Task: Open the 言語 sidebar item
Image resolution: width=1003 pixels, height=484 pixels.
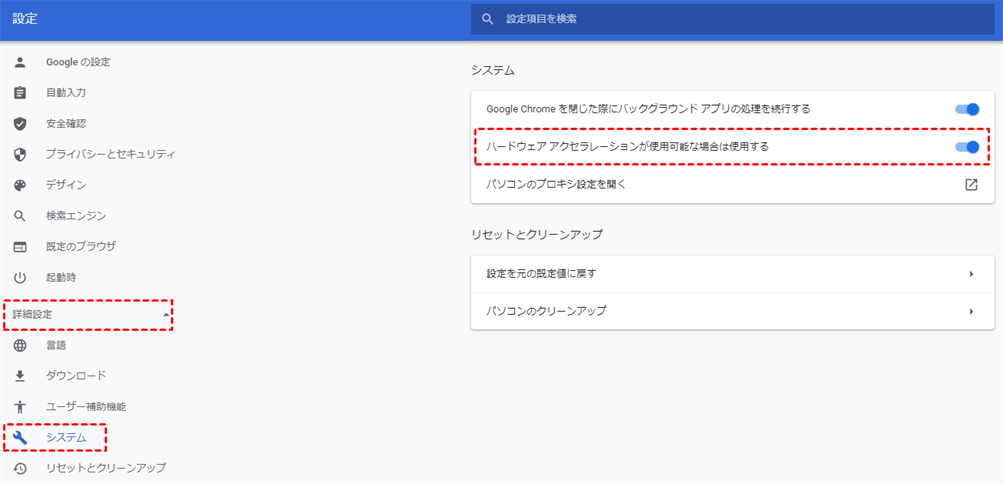Action: pyautogui.click(x=56, y=345)
